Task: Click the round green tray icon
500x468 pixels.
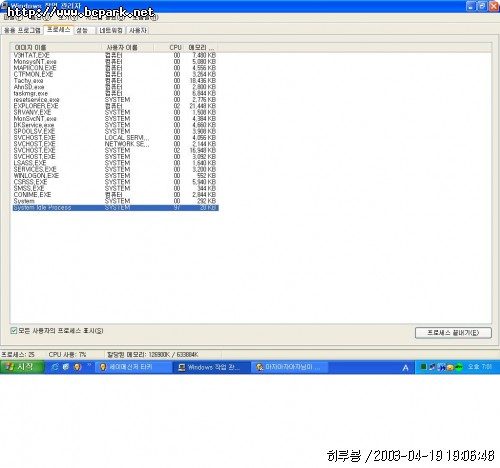Action: click(x=459, y=367)
